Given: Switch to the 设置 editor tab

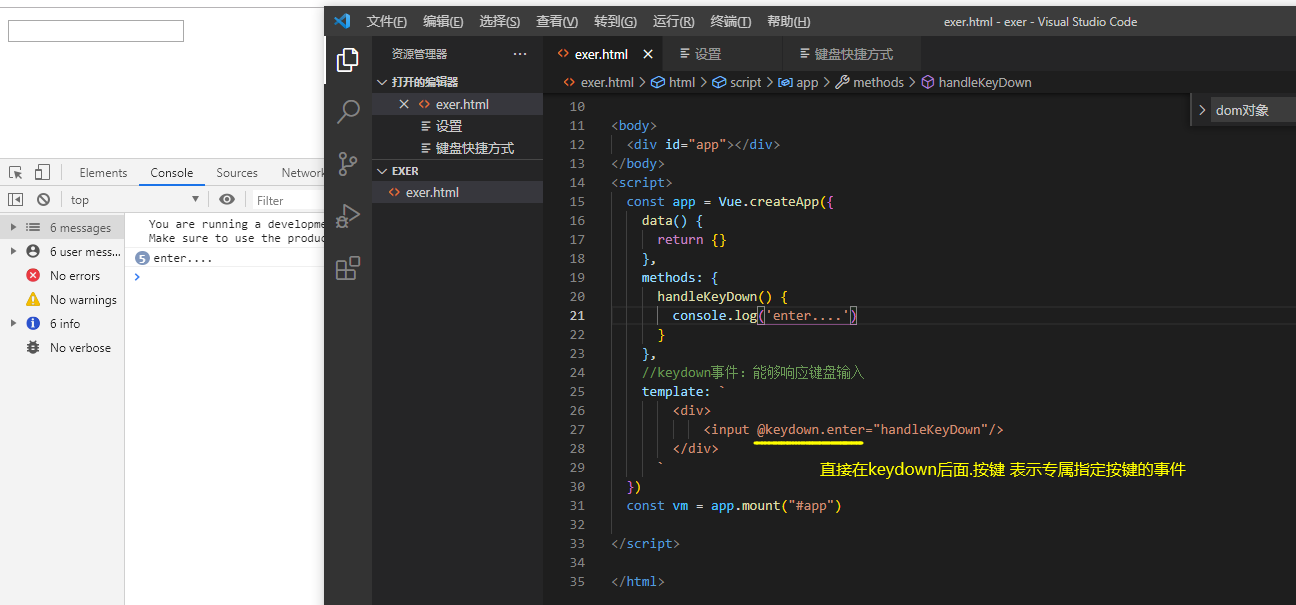Looking at the screenshot, I should (x=721, y=54).
